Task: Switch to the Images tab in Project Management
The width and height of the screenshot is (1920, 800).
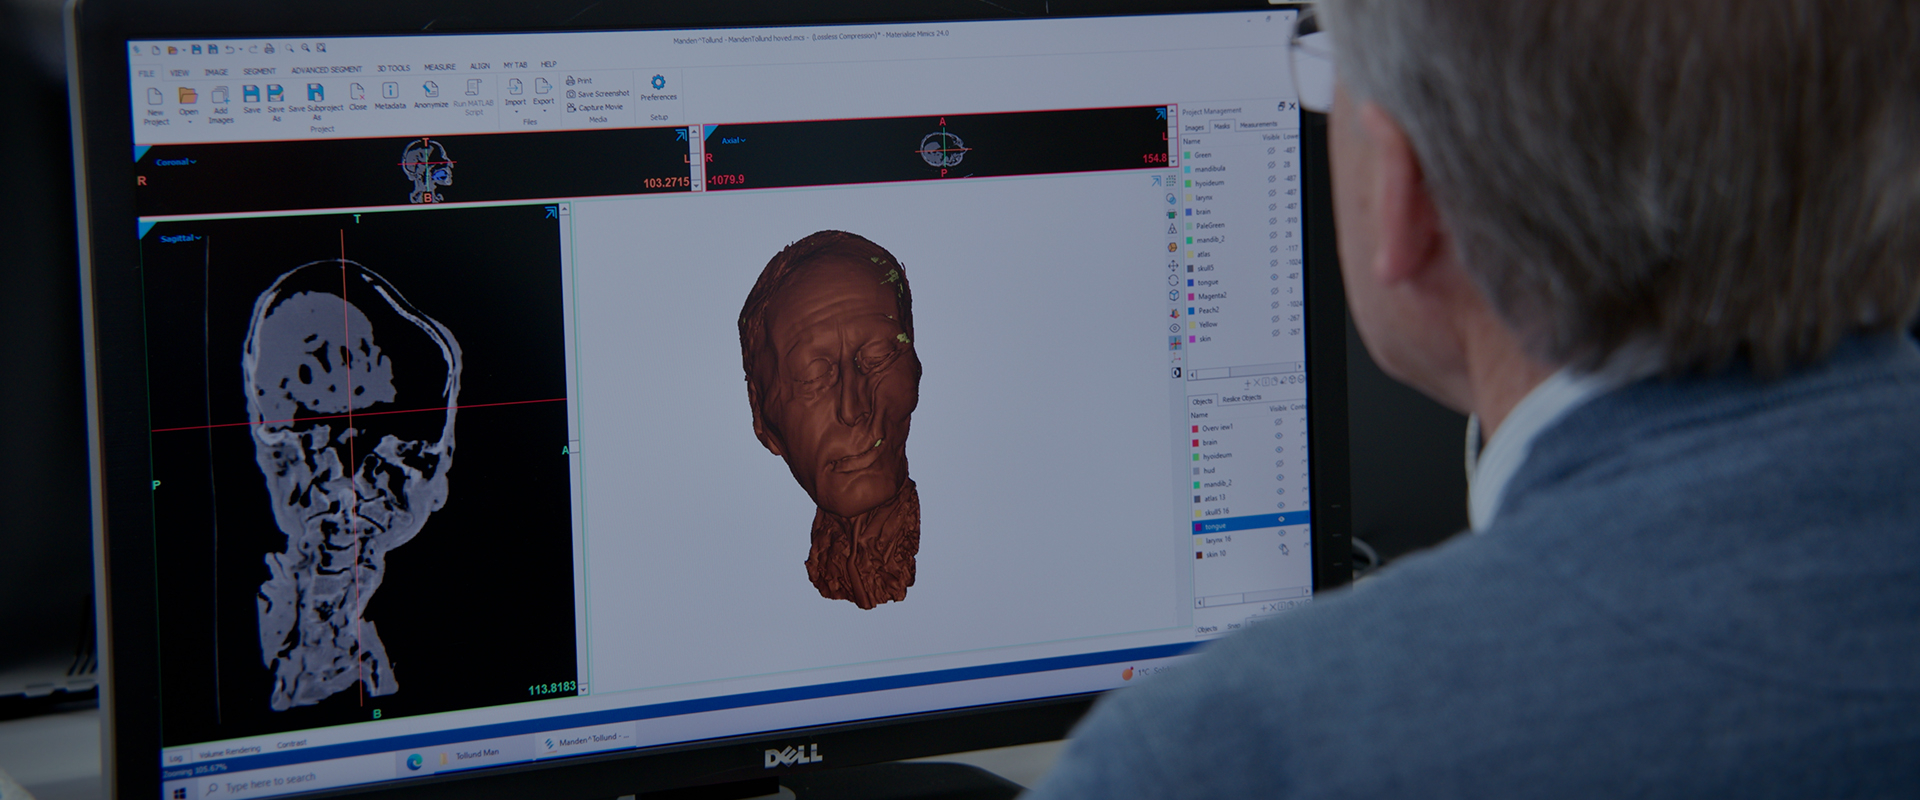Action: click(x=1195, y=127)
